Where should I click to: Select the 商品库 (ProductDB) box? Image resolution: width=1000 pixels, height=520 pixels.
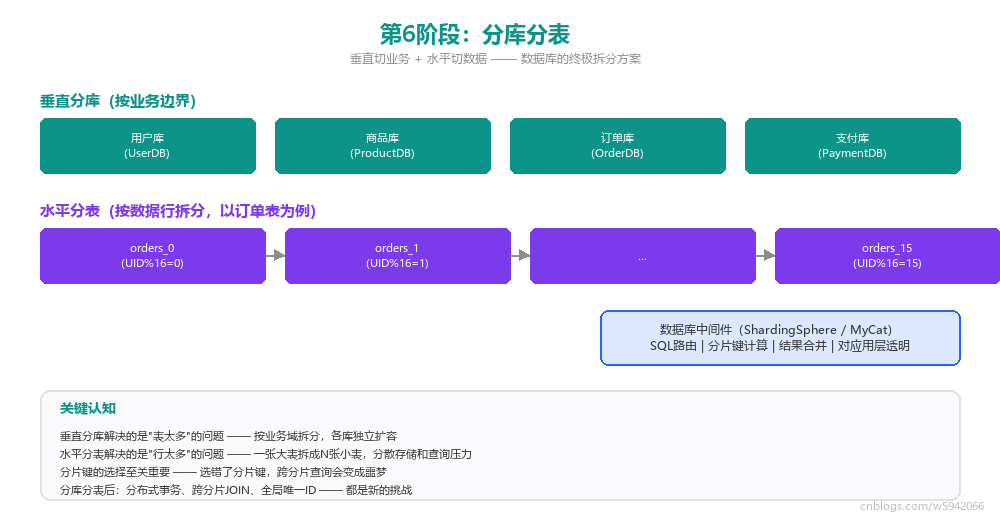tap(383, 145)
